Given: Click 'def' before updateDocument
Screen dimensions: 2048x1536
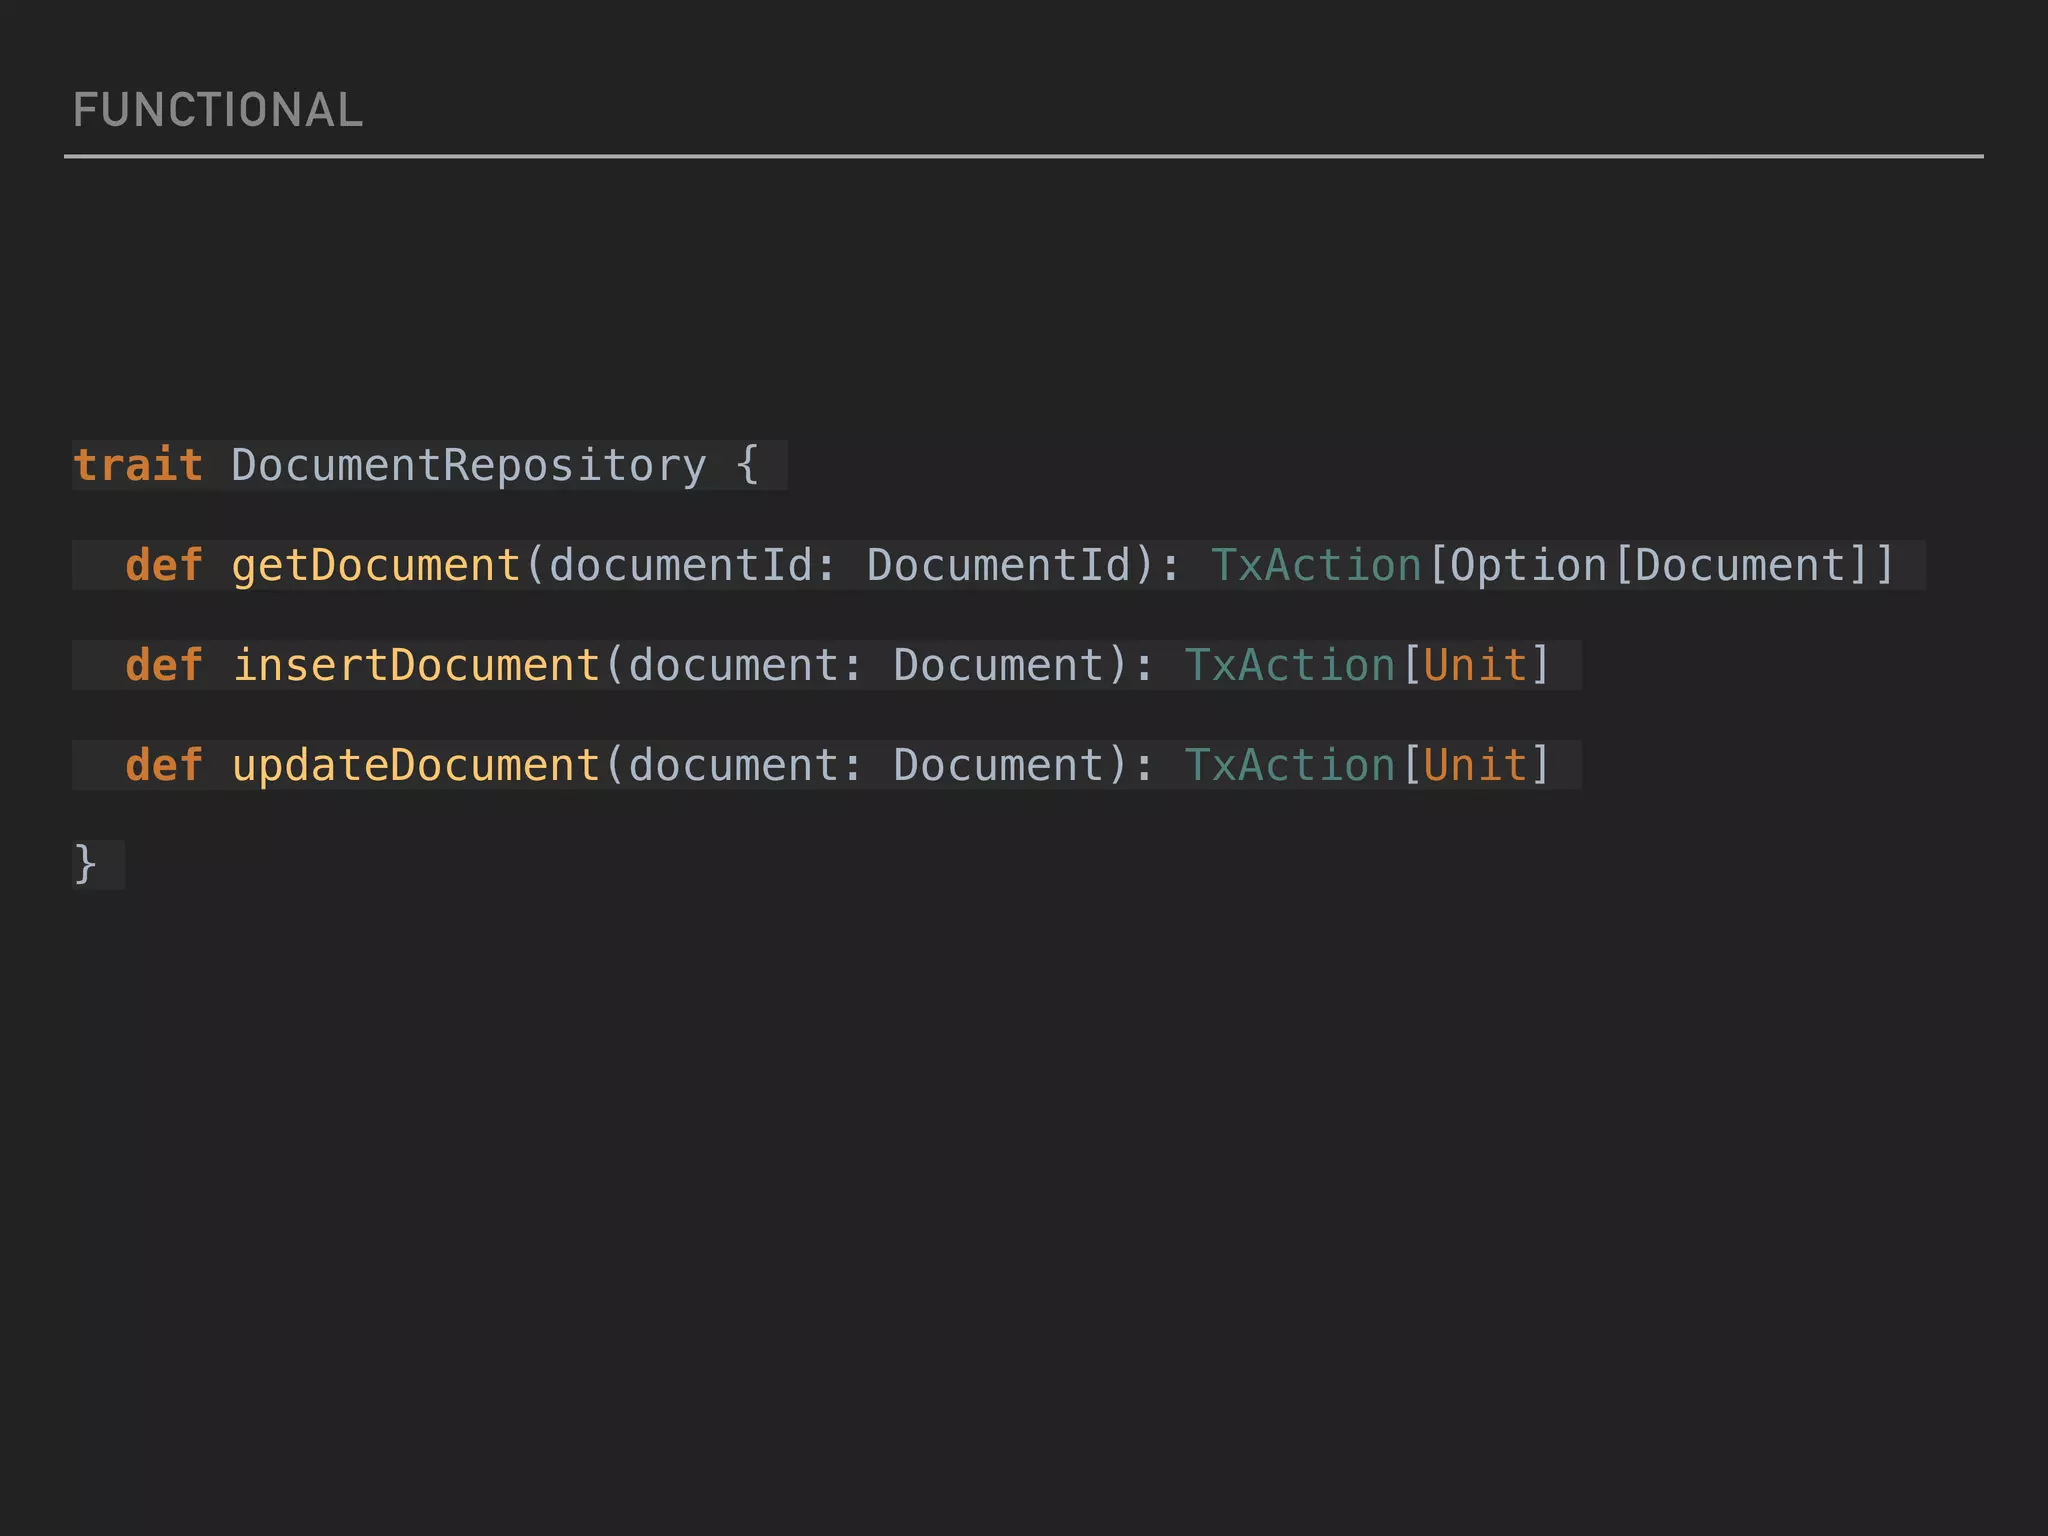Looking at the screenshot, I should click(x=164, y=766).
